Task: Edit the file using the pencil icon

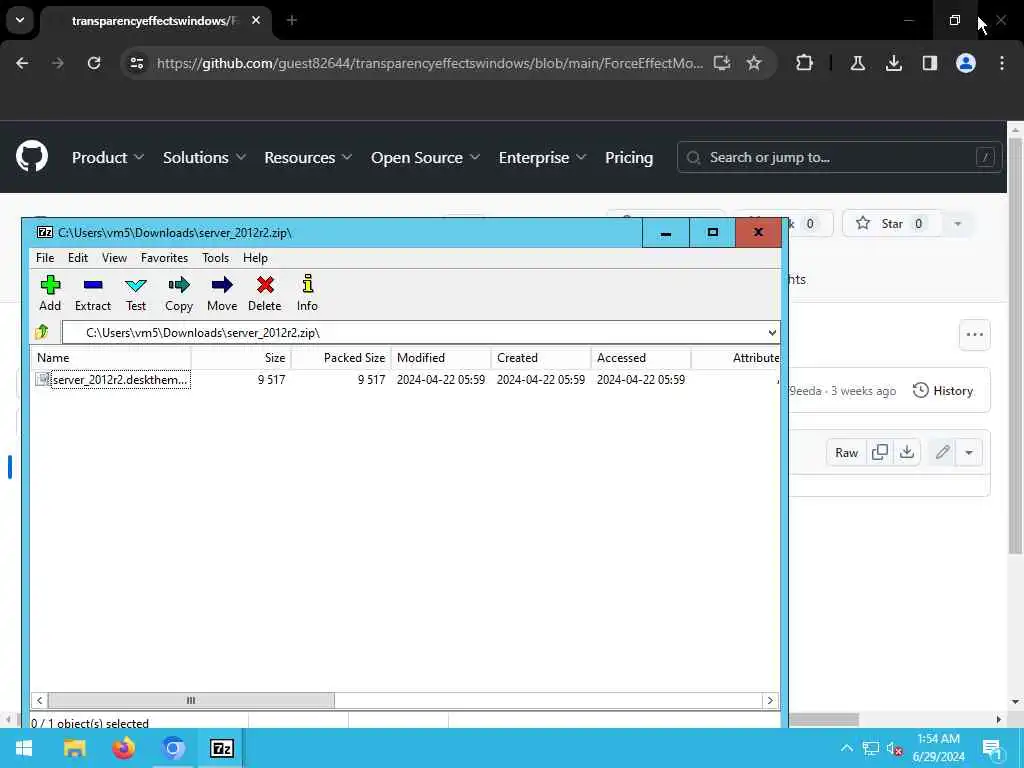Action: pyautogui.click(x=942, y=453)
